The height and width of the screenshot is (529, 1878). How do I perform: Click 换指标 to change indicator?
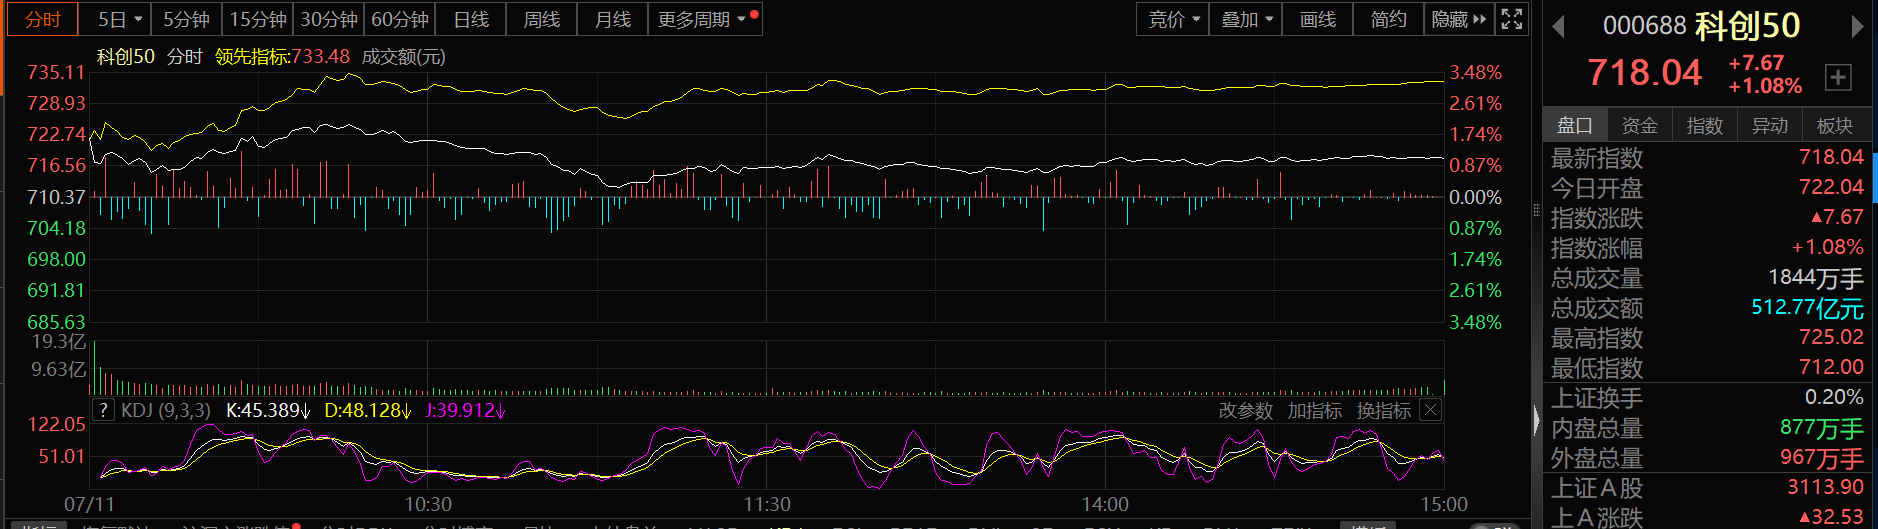[1383, 410]
